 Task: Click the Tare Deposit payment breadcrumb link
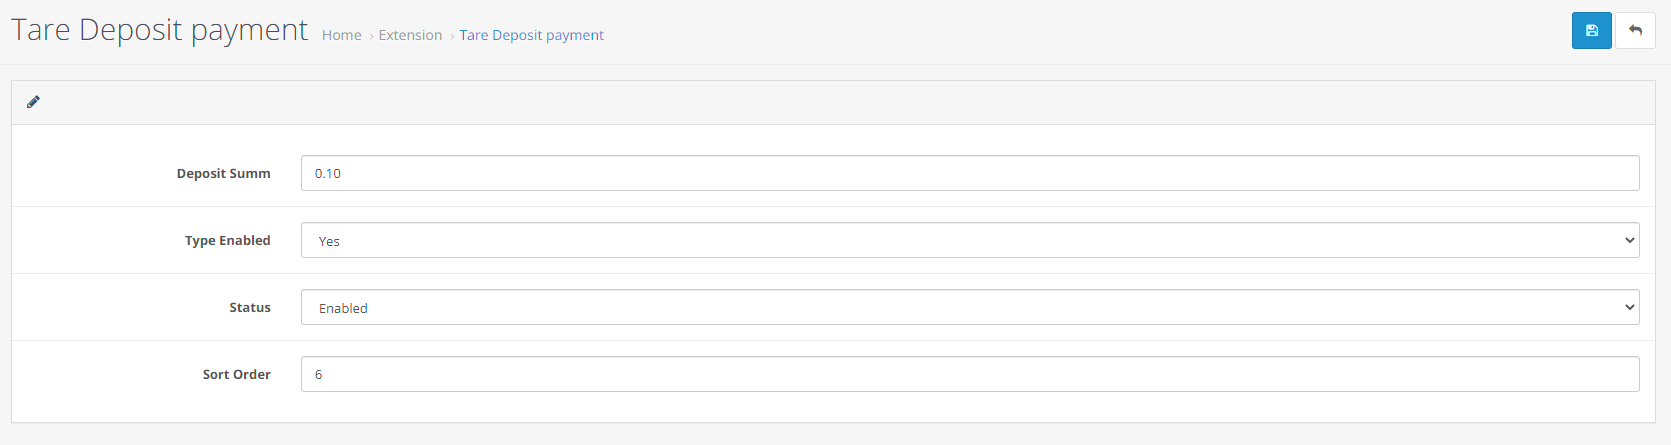pyautogui.click(x=531, y=35)
